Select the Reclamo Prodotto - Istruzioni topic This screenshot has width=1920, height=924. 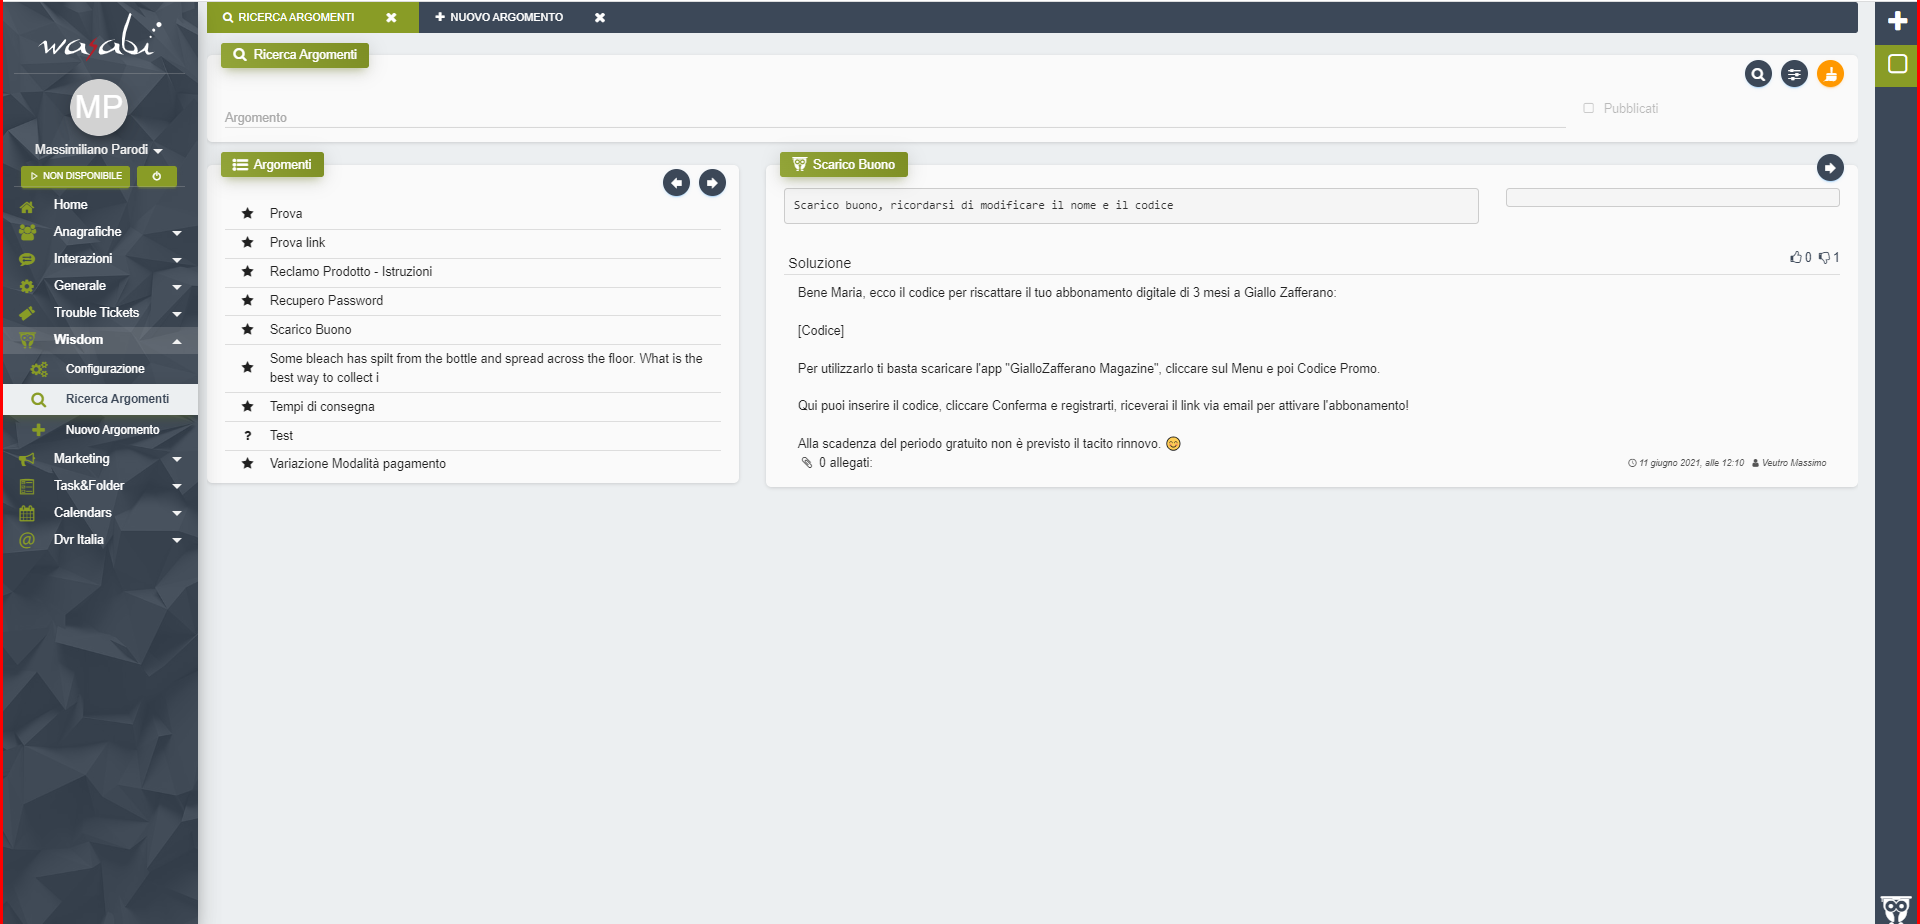[x=351, y=272]
